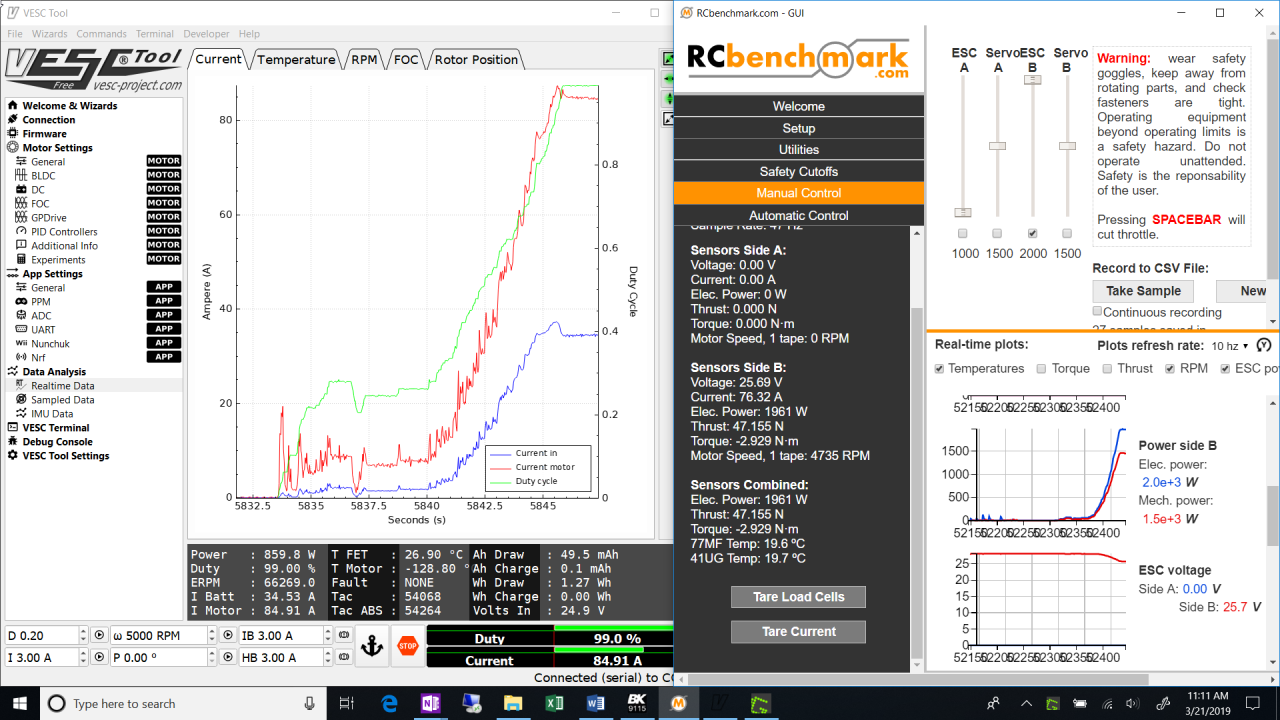Open the Wizards menu in VESC Tool

click(50, 34)
